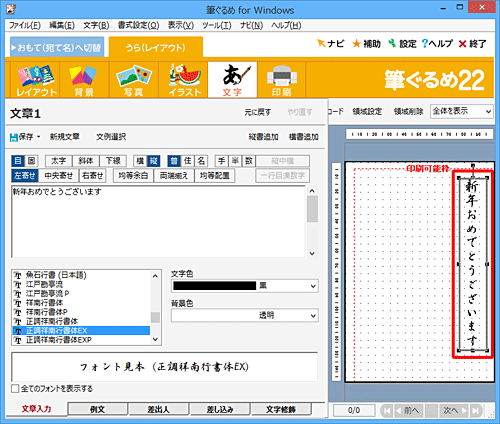Go to previous record with 前へ
500x424 pixels.
(x=409, y=411)
